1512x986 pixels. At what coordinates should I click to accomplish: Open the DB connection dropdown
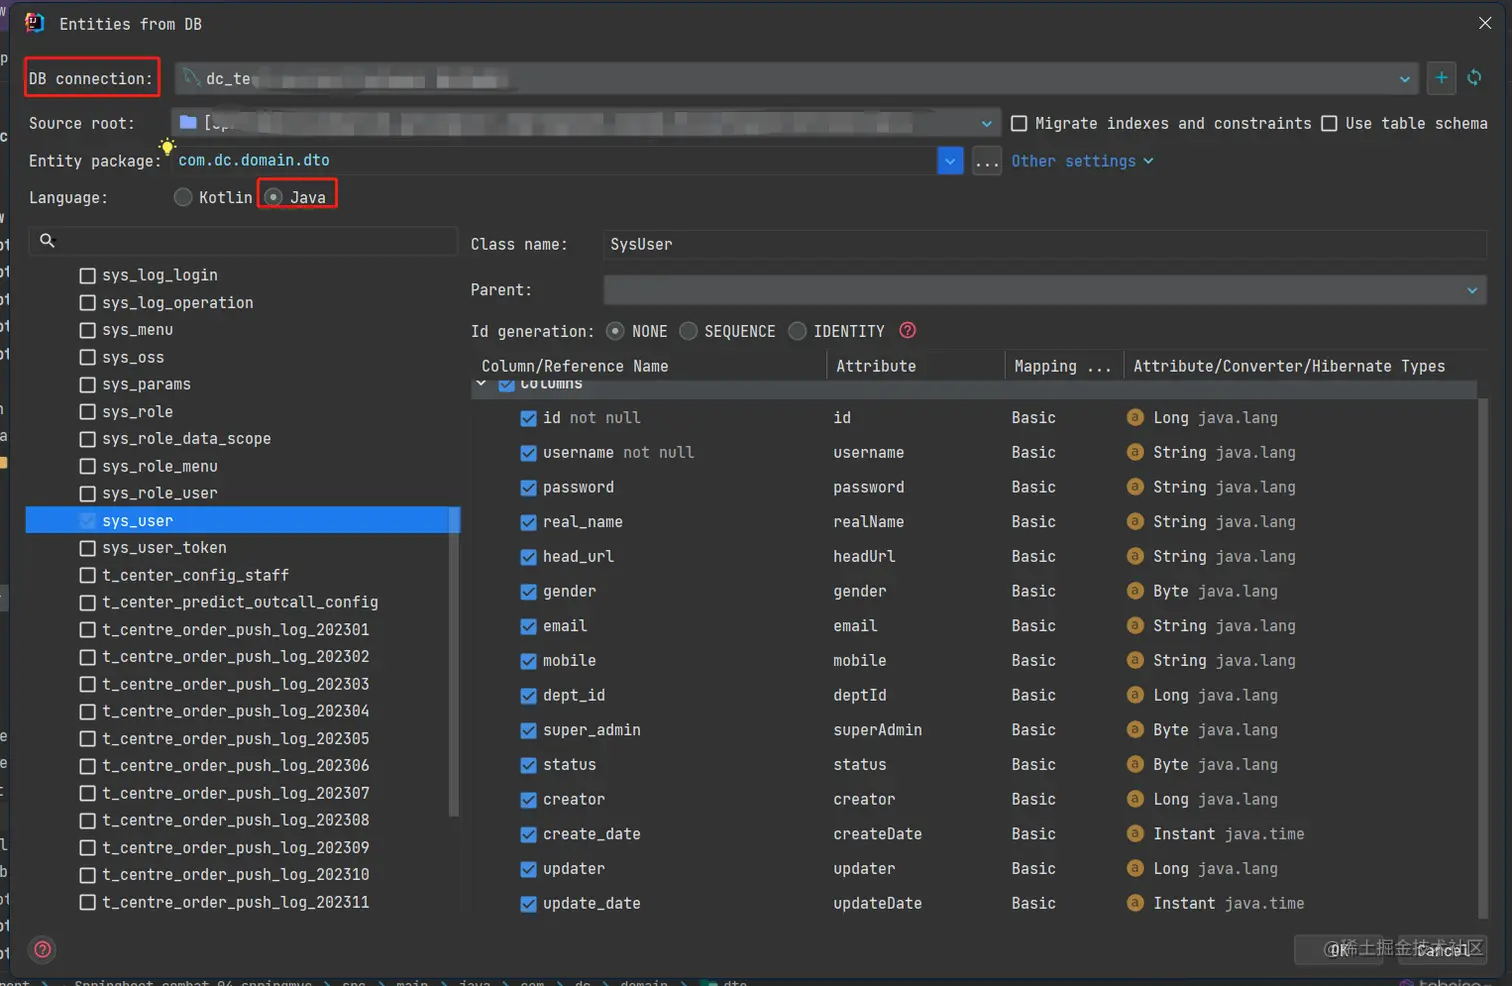coord(1404,79)
